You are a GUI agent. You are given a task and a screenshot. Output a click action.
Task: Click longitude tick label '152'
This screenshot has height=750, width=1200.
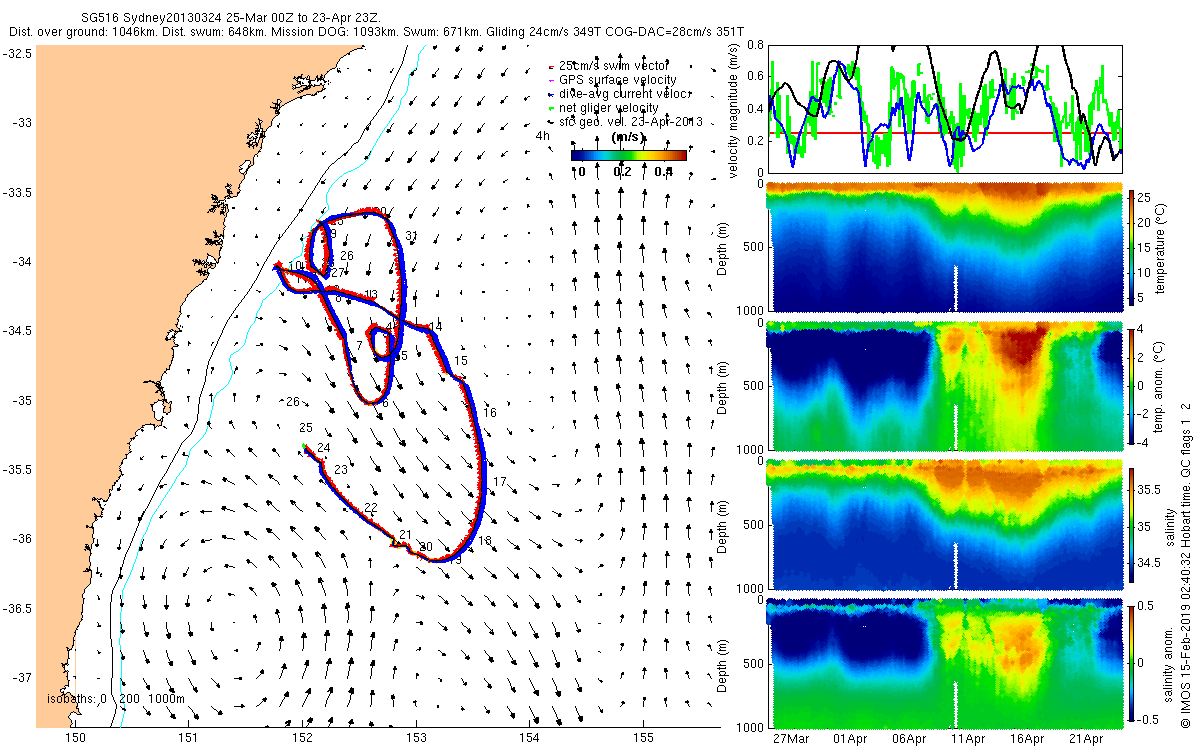(303, 738)
